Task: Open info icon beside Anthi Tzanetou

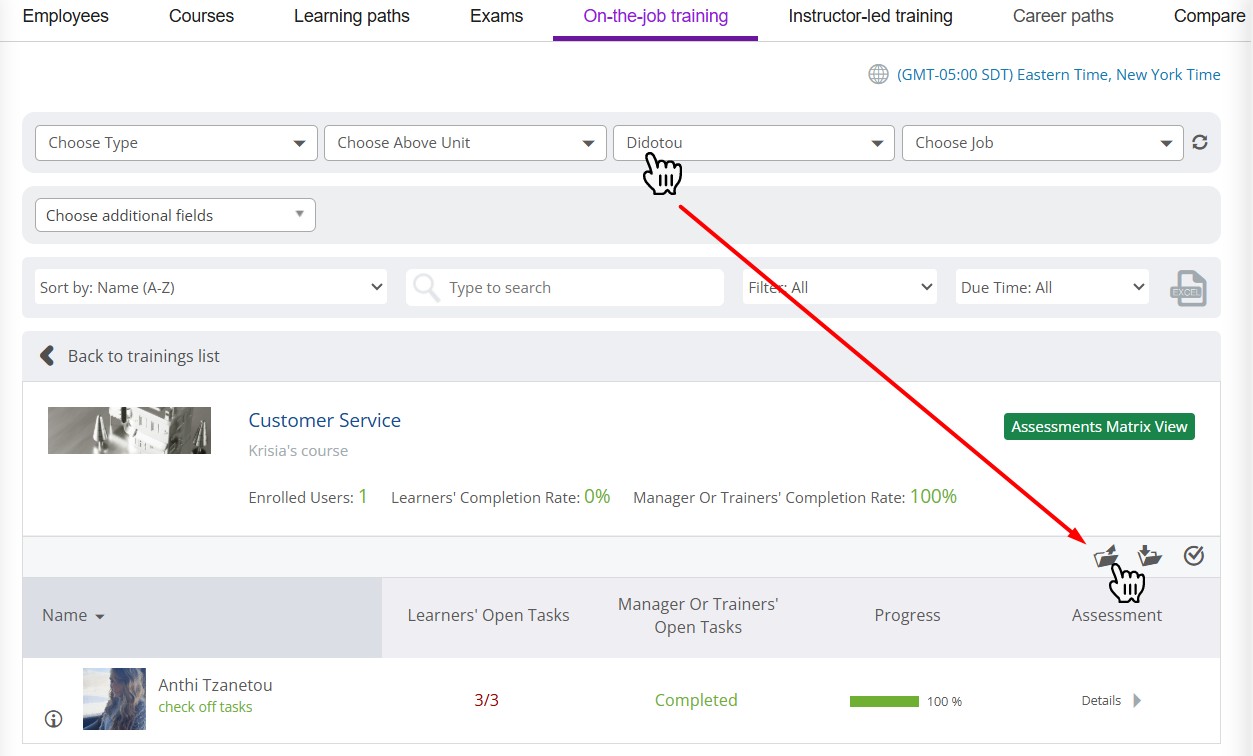Action: pyautogui.click(x=54, y=719)
